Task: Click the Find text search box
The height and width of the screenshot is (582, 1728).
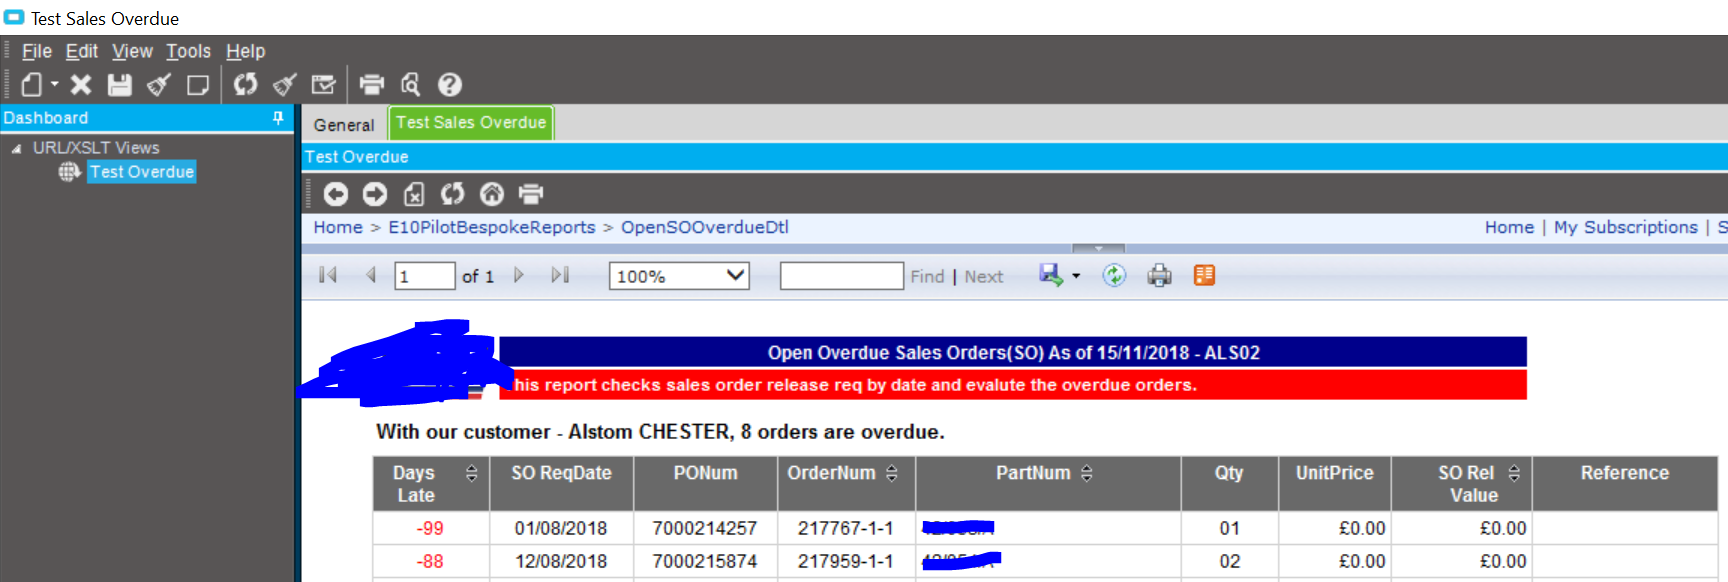Action: (842, 276)
